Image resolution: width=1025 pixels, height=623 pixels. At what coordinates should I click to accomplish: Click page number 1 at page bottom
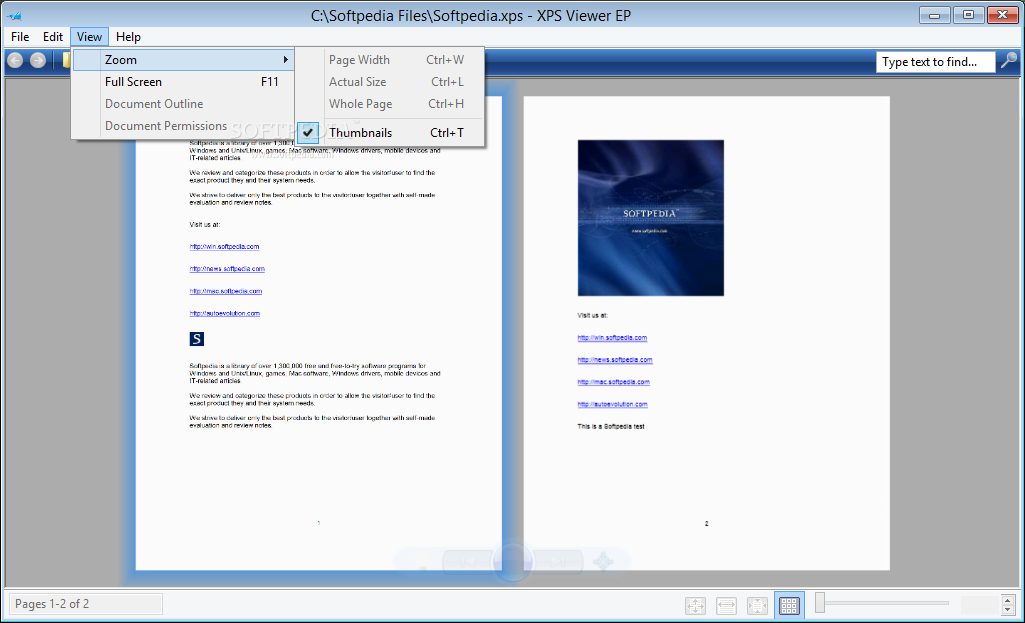[318, 523]
